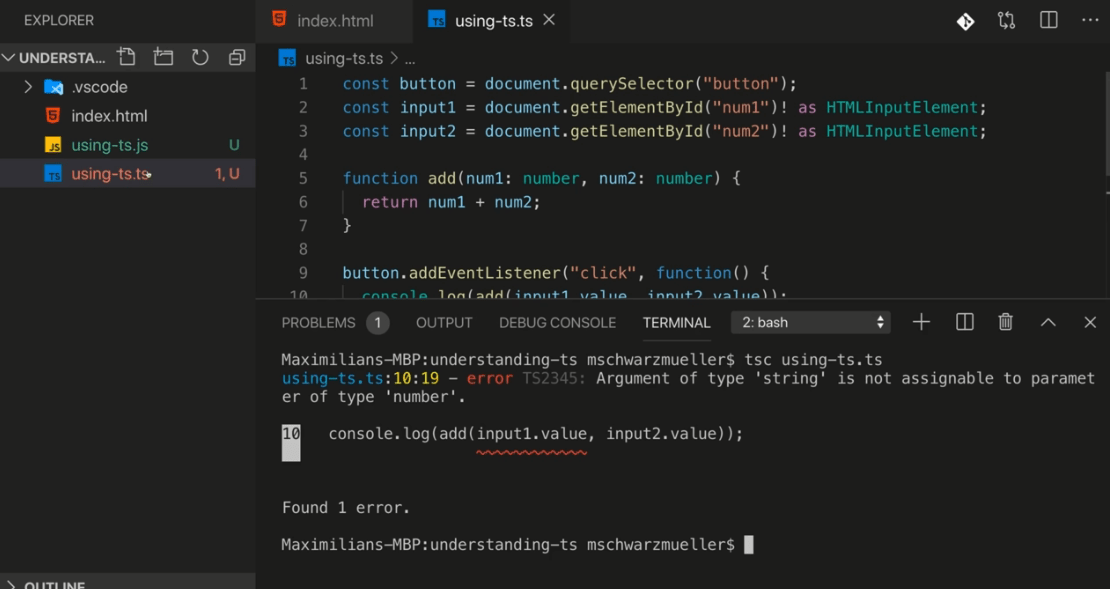Click the EXPLORER panel title

coord(59,21)
